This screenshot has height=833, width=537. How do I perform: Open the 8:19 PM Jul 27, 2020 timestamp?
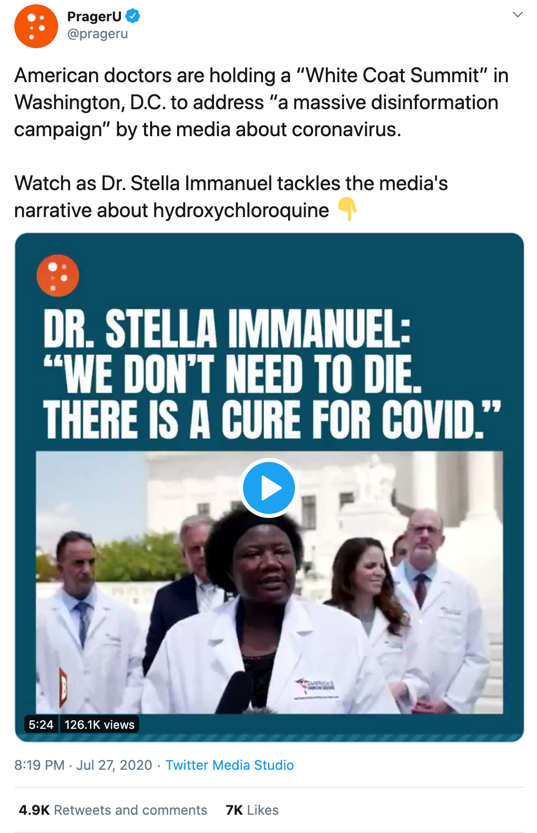point(83,765)
